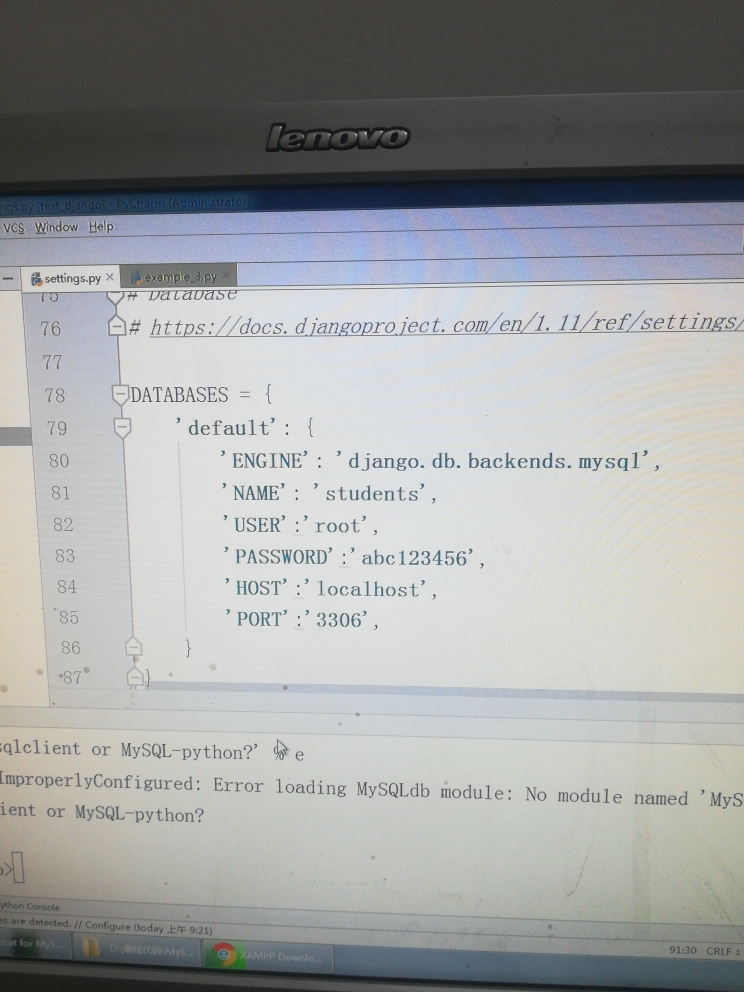The height and width of the screenshot is (992, 744).
Task: Click the DATABASES variable name
Action: pos(179,395)
